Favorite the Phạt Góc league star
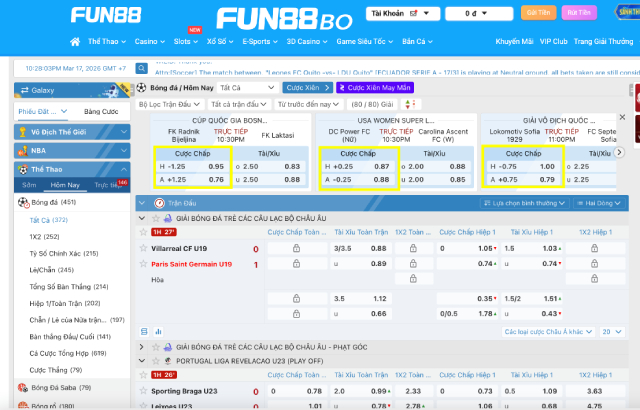Viewport: 640px width, 410px height. [x=156, y=347]
